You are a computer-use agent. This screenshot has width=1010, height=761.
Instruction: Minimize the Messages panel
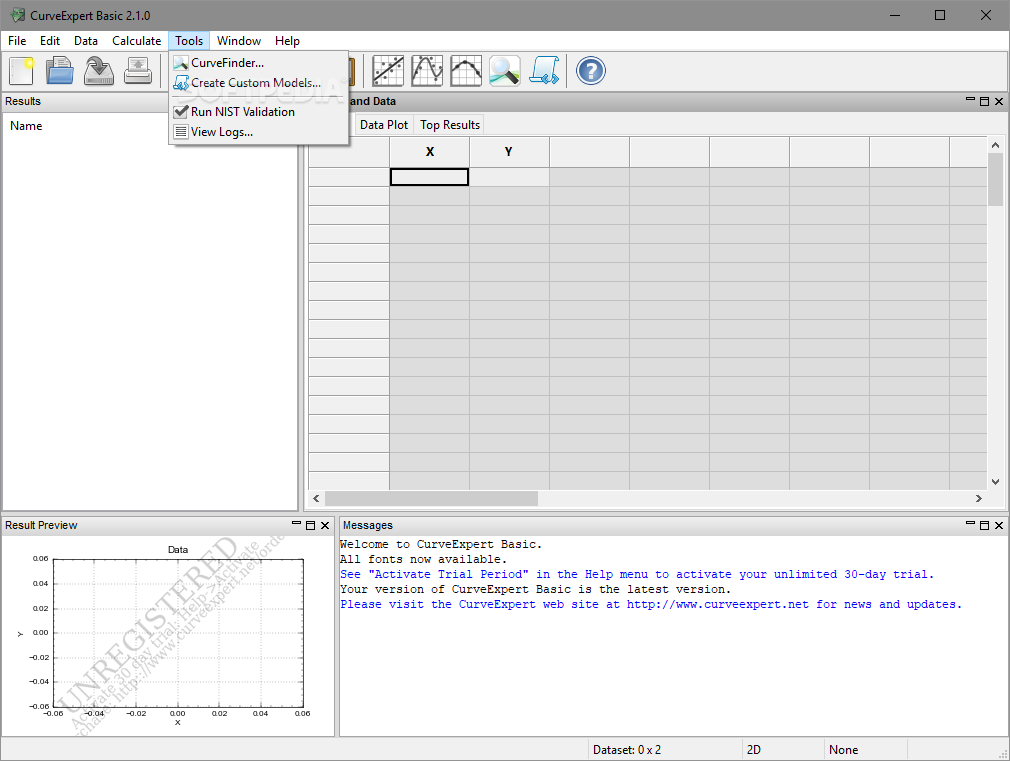click(x=970, y=525)
